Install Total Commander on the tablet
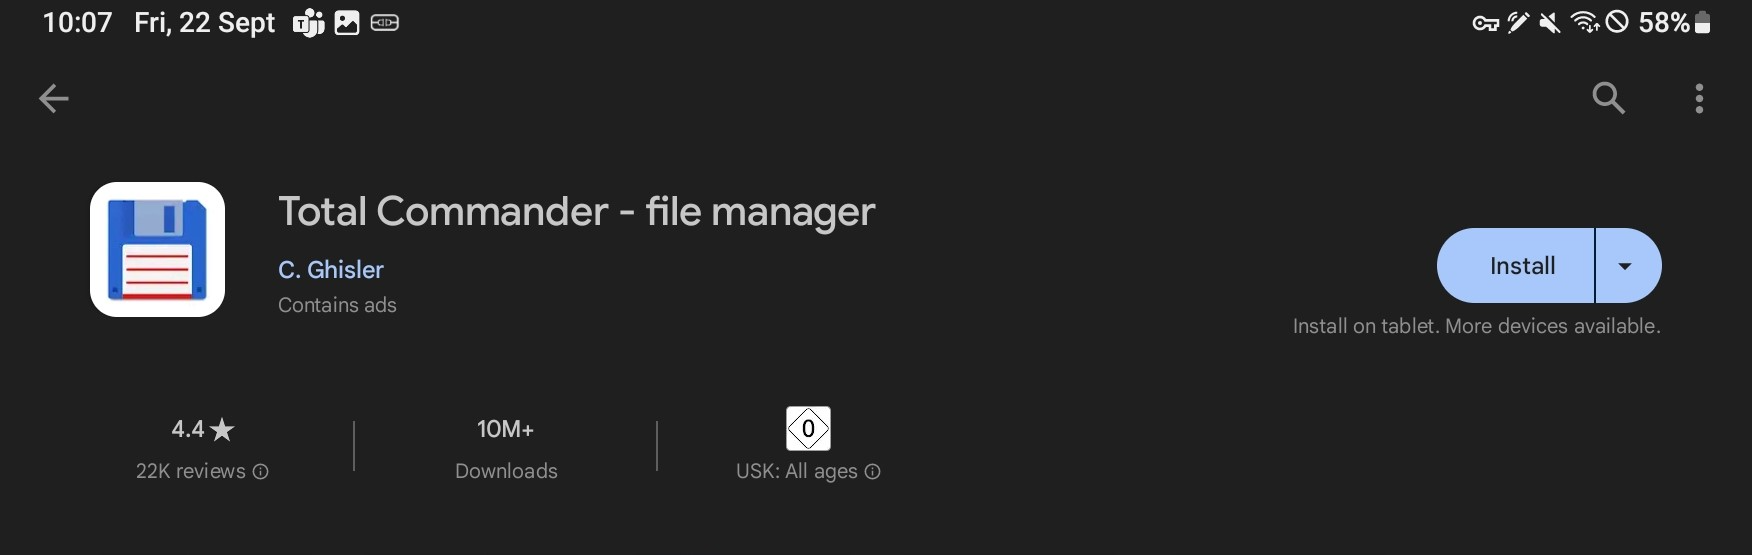 pyautogui.click(x=1516, y=265)
